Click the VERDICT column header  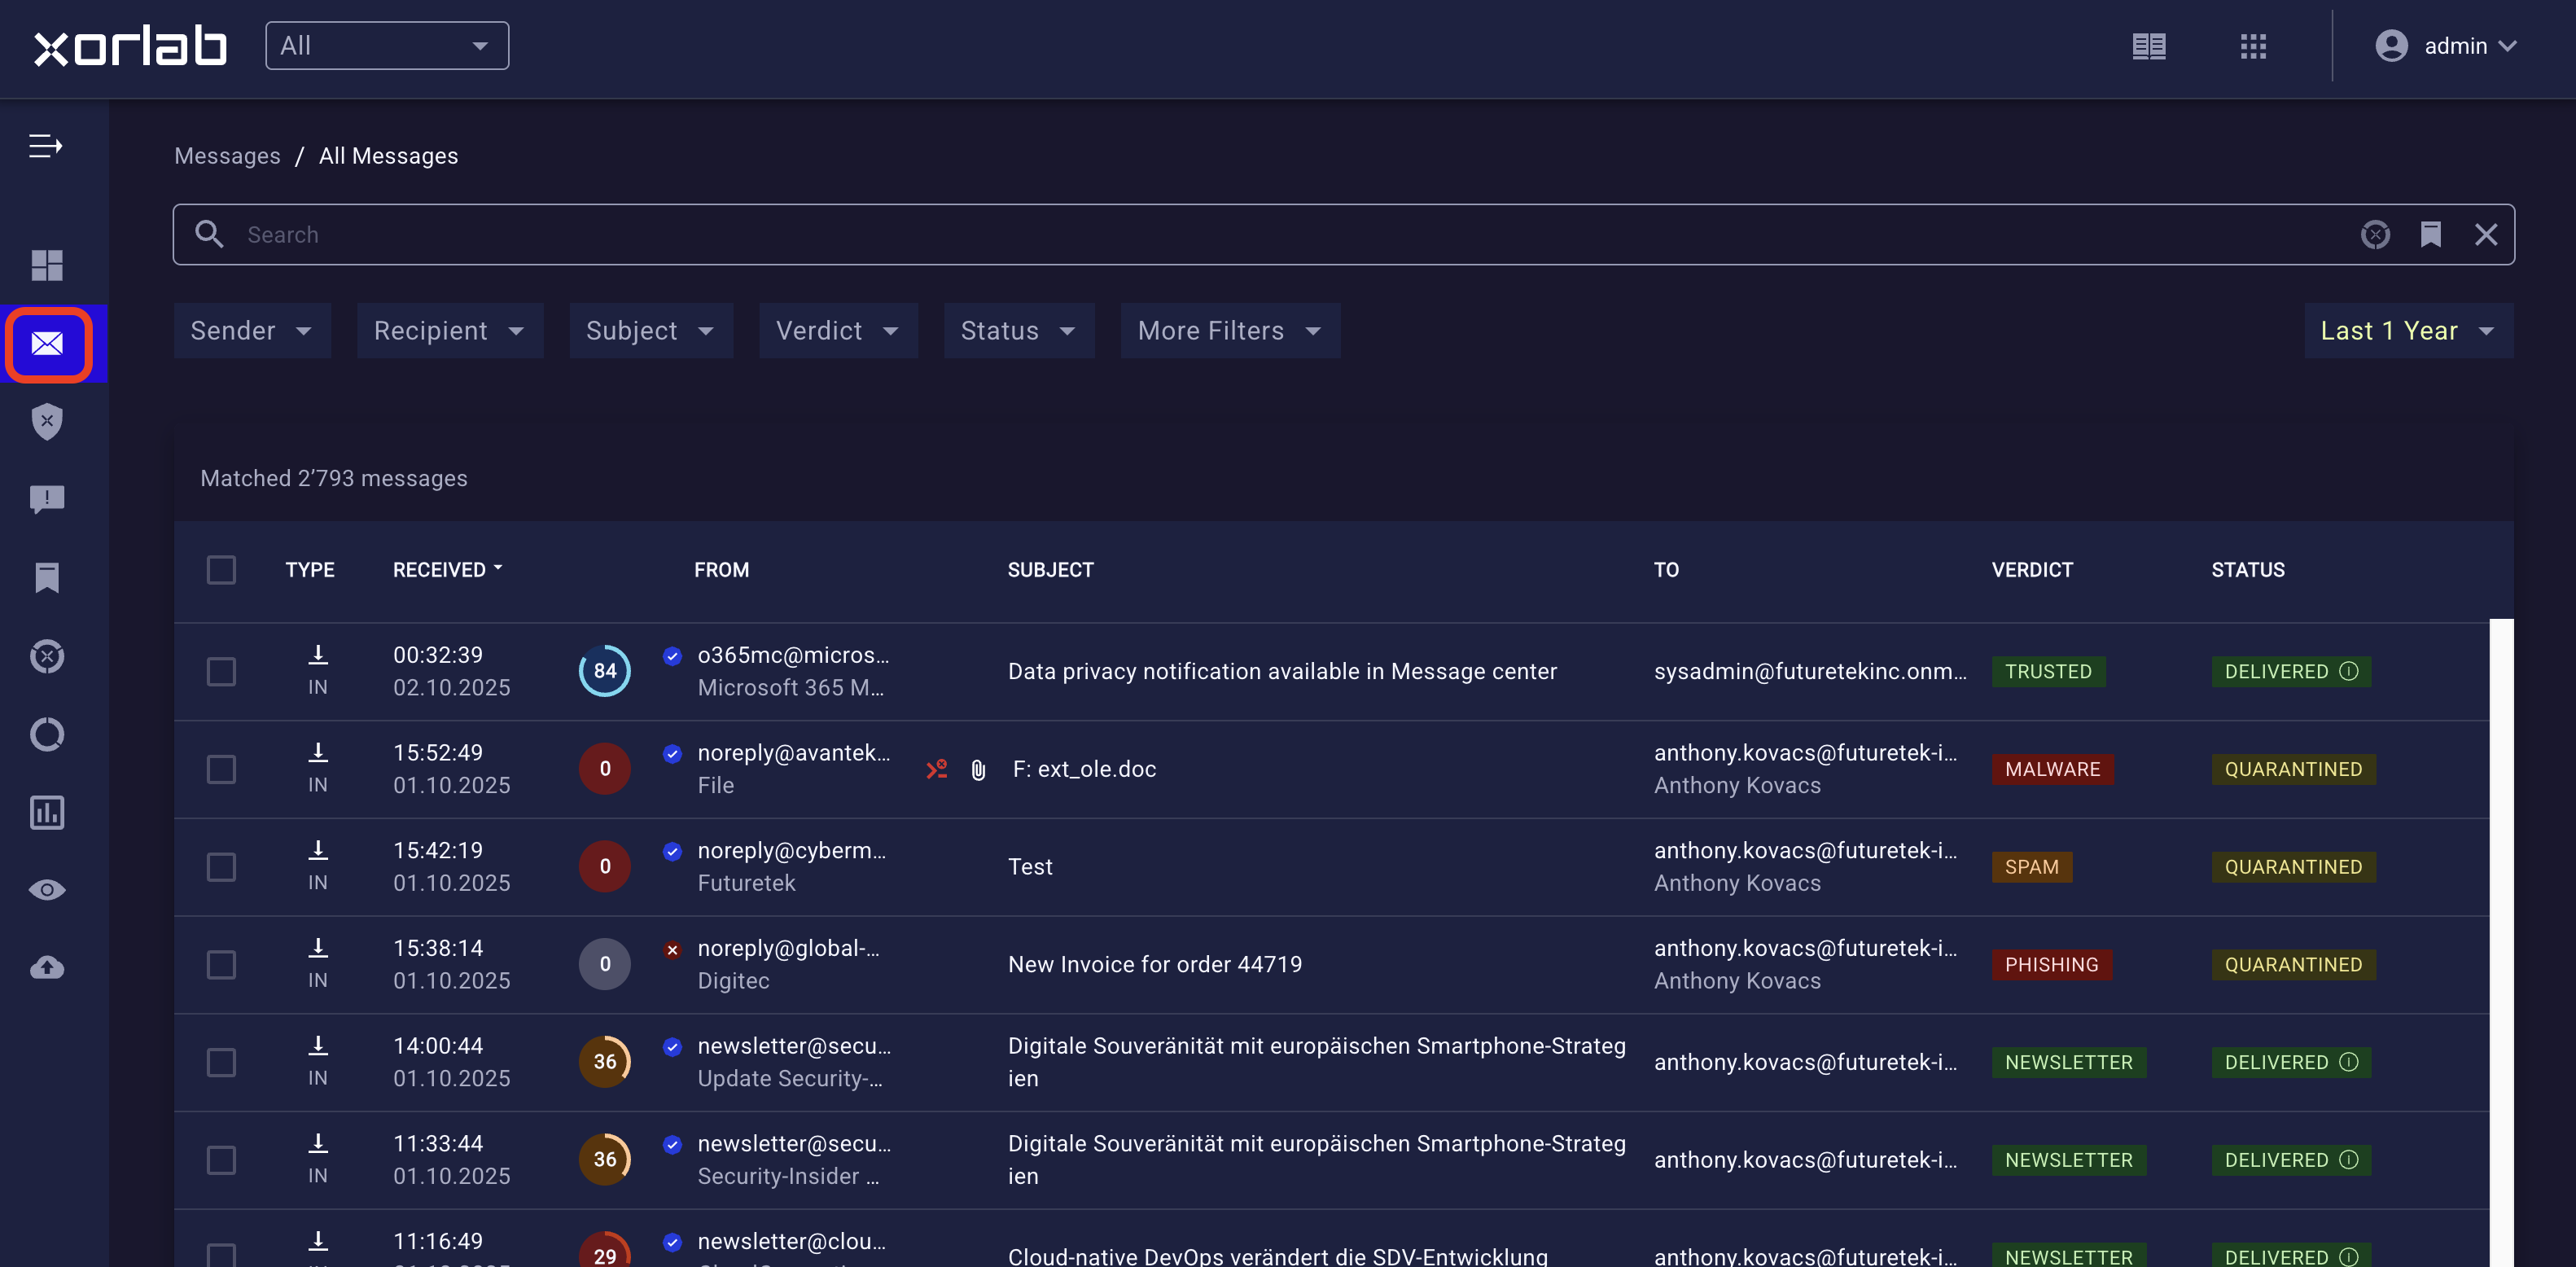coord(2031,570)
